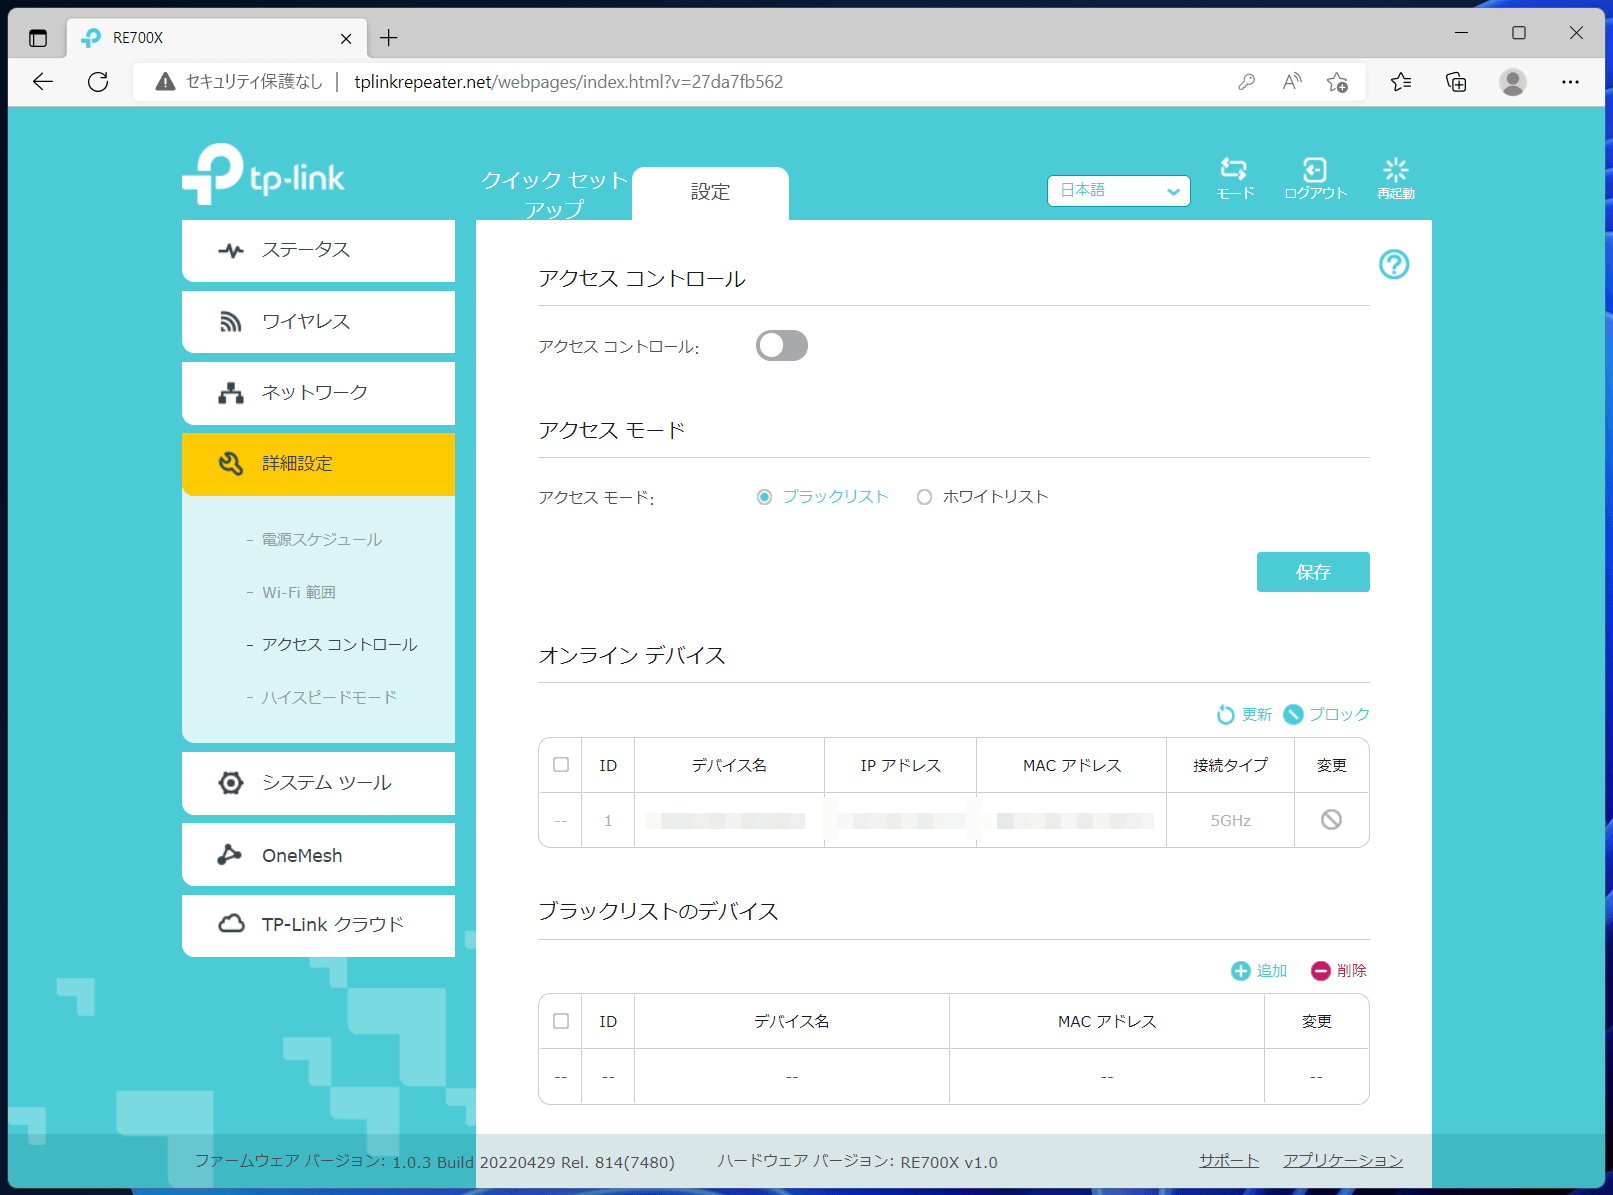This screenshot has width=1613, height=1195.
Task: Open the ハイスピードモード submenu item
Action: point(329,697)
